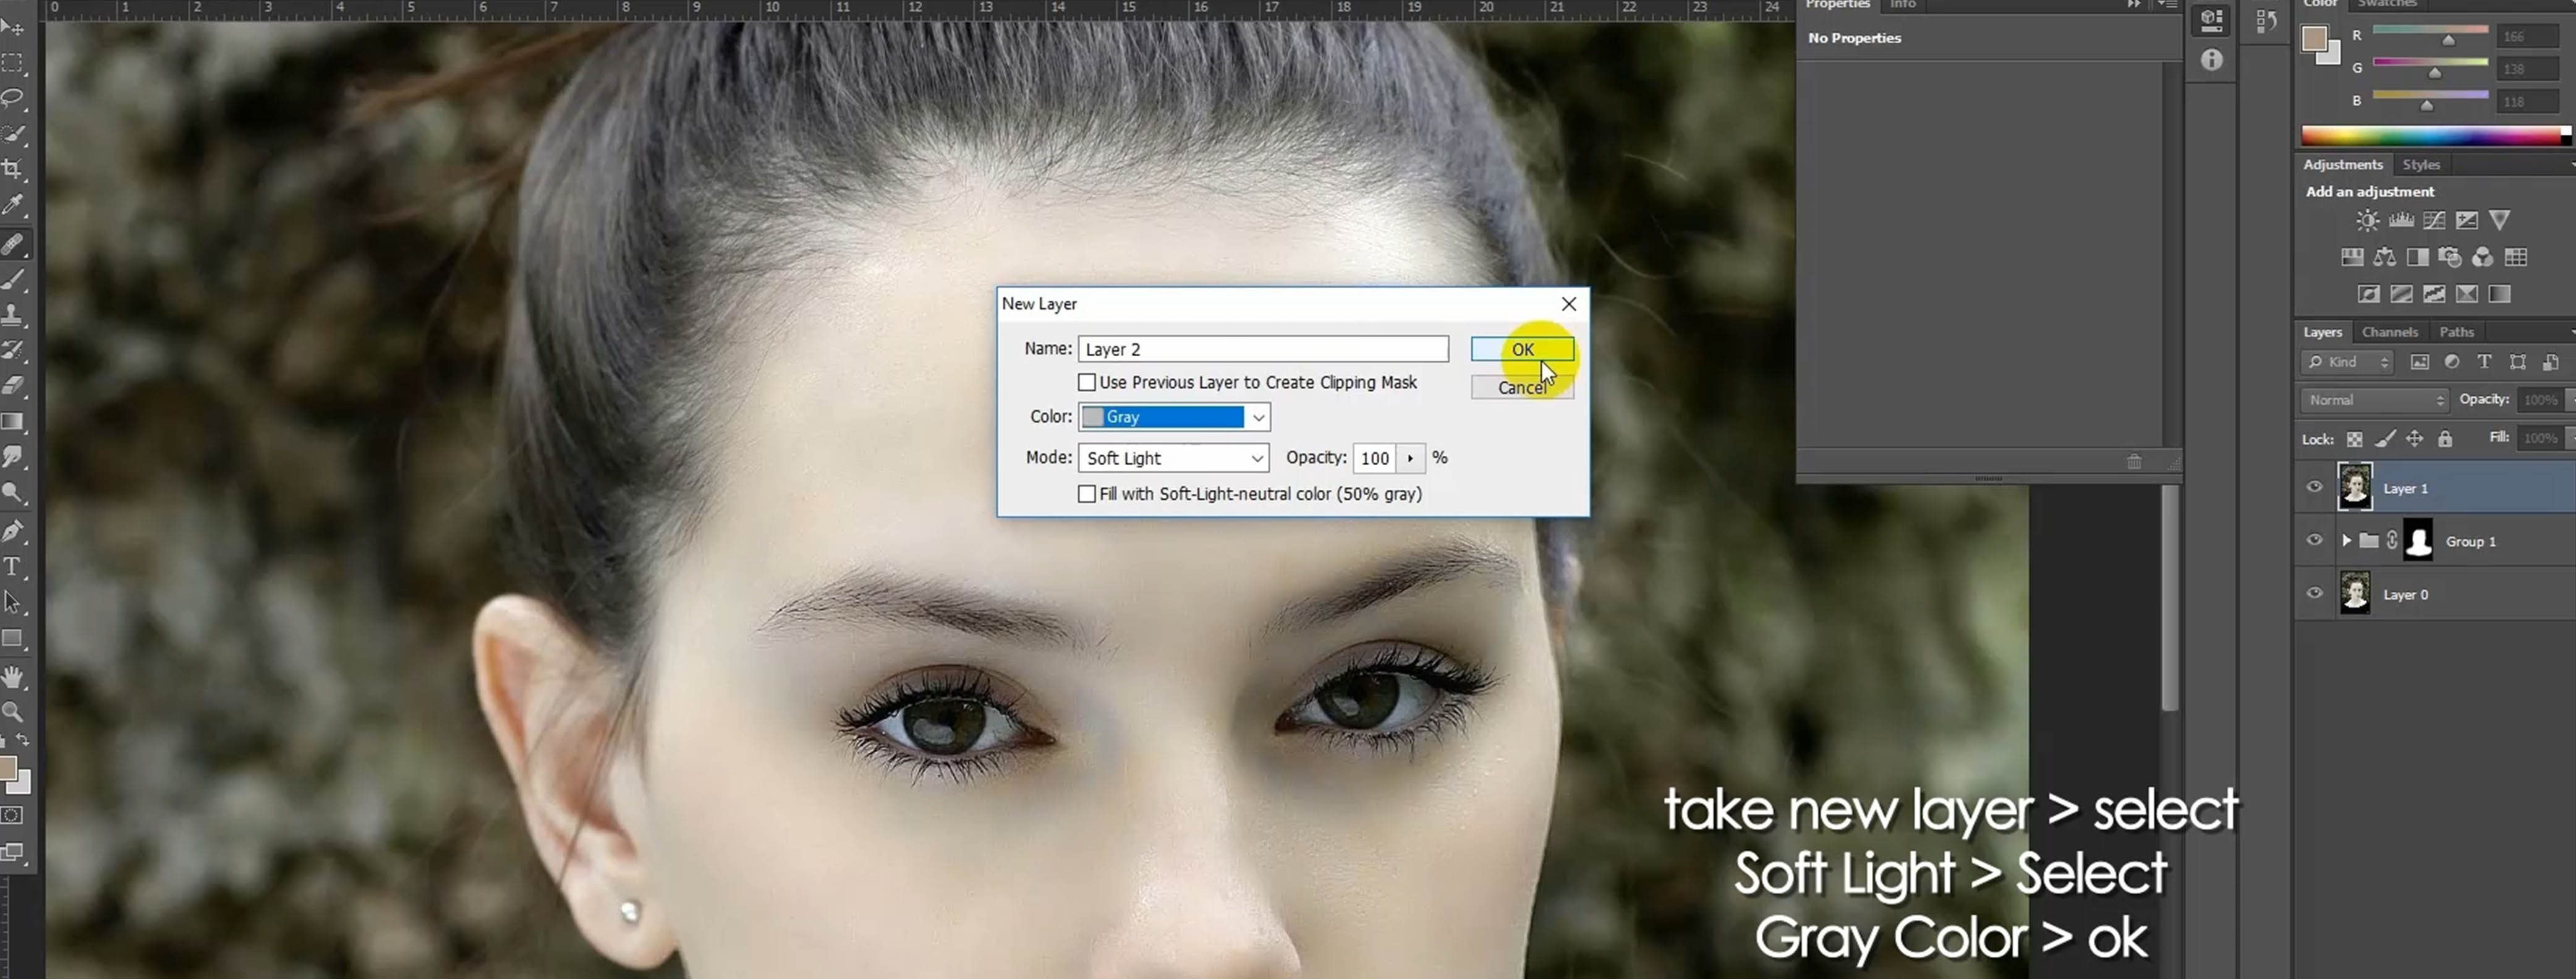This screenshot has width=2576, height=979.
Task: Add a Color Balance adjustment
Action: pos(2385,258)
